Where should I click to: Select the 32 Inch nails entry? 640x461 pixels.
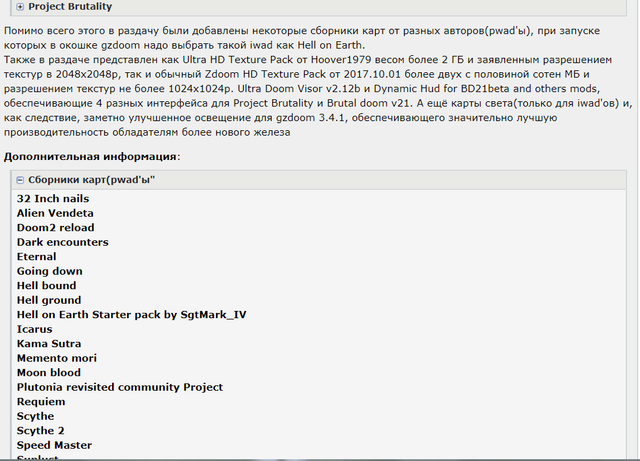pyautogui.click(x=53, y=198)
